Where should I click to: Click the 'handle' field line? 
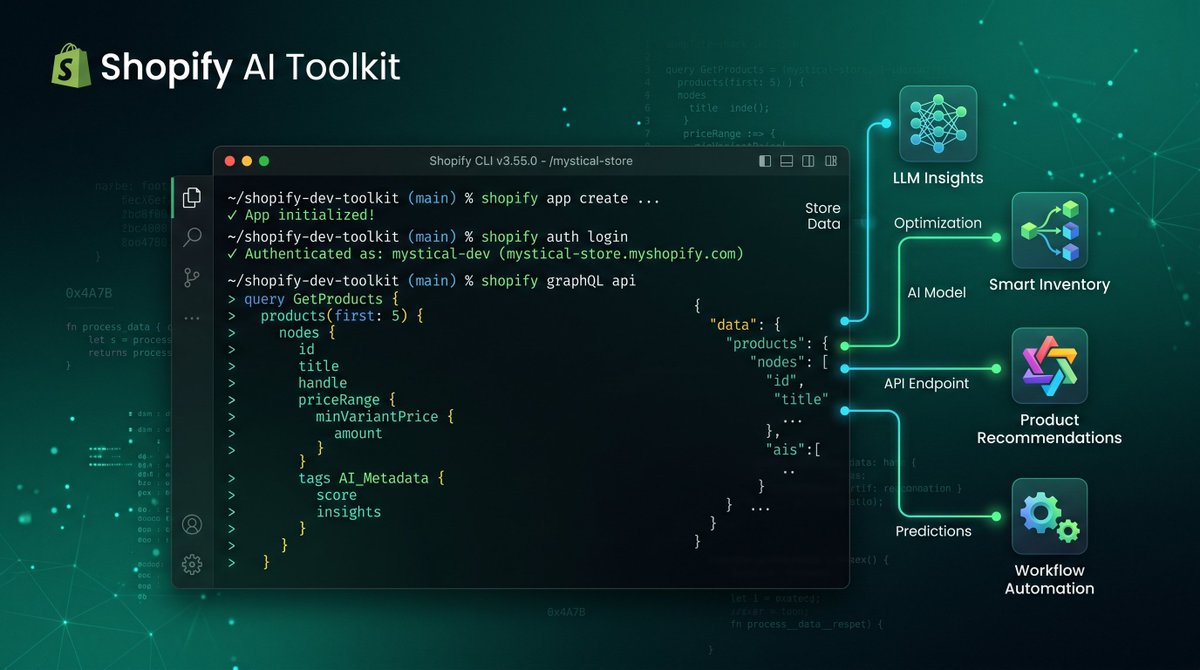pyautogui.click(x=322, y=383)
